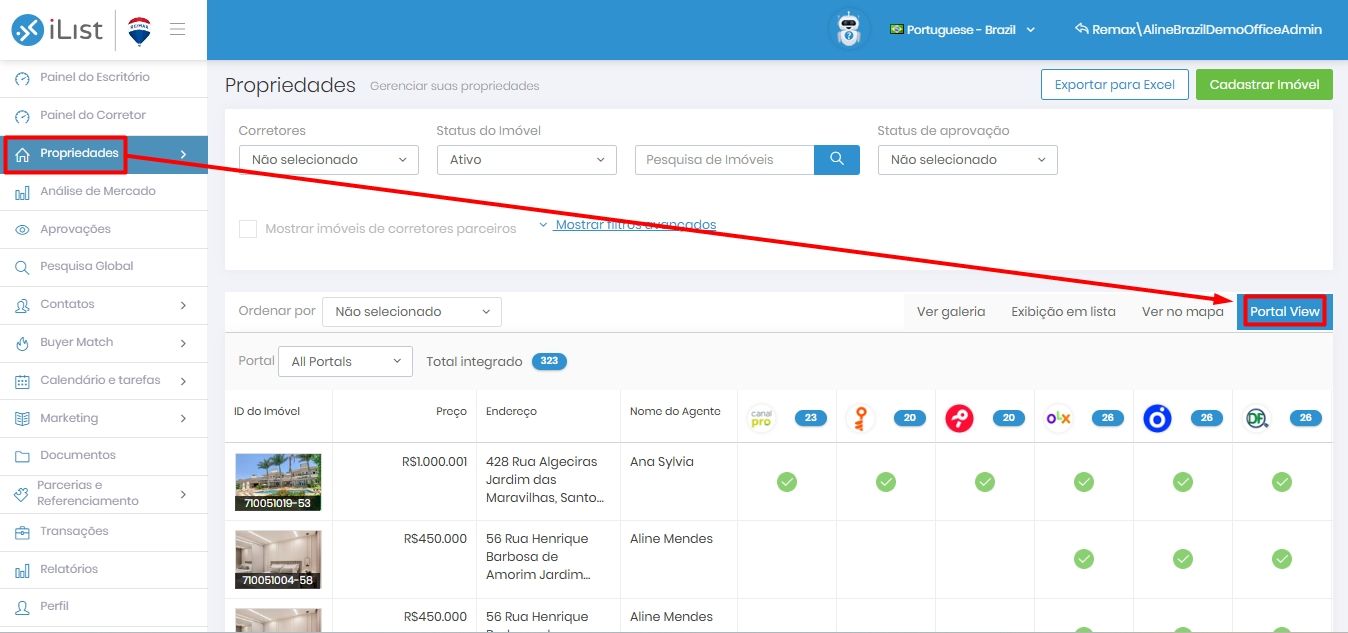Open the Portuguese - Brazil language selector

point(962,30)
